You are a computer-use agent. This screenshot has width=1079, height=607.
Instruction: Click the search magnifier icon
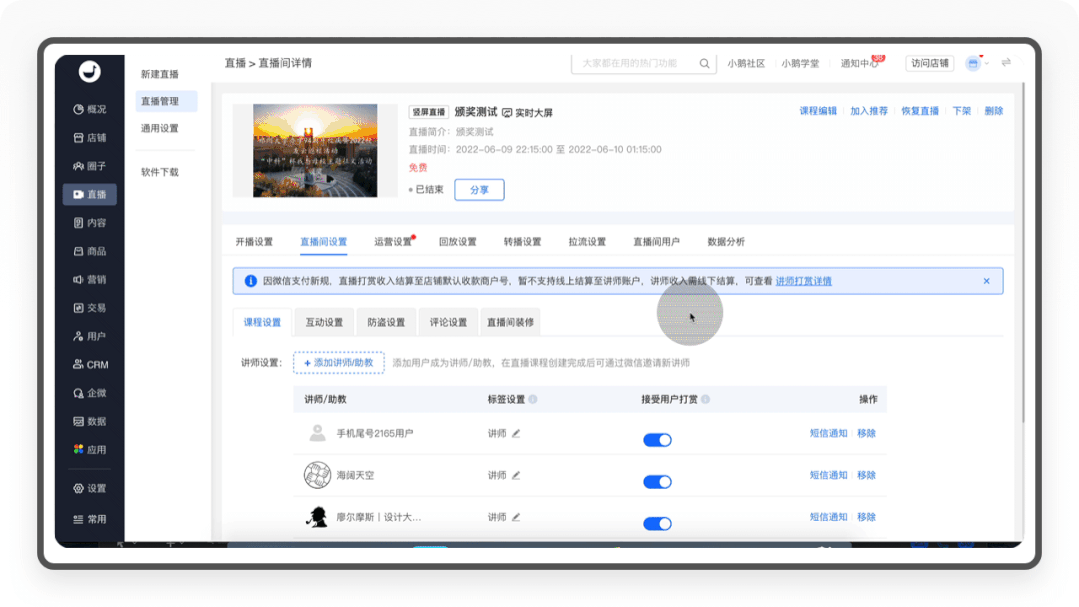coord(705,63)
